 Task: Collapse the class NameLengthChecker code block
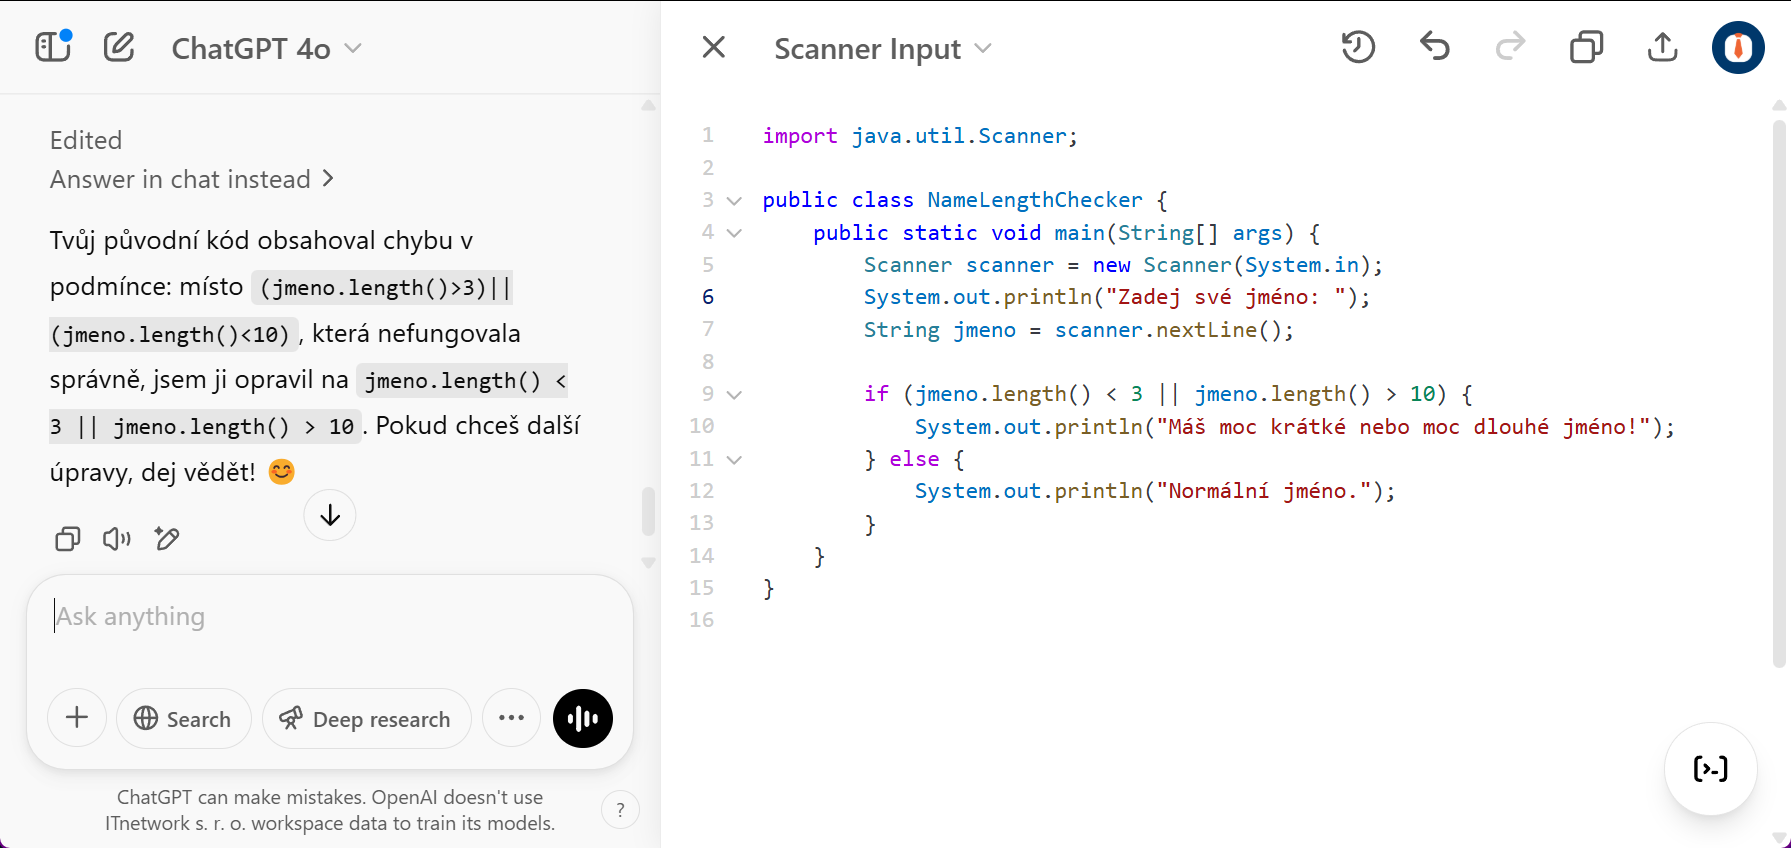pyautogui.click(x=734, y=201)
